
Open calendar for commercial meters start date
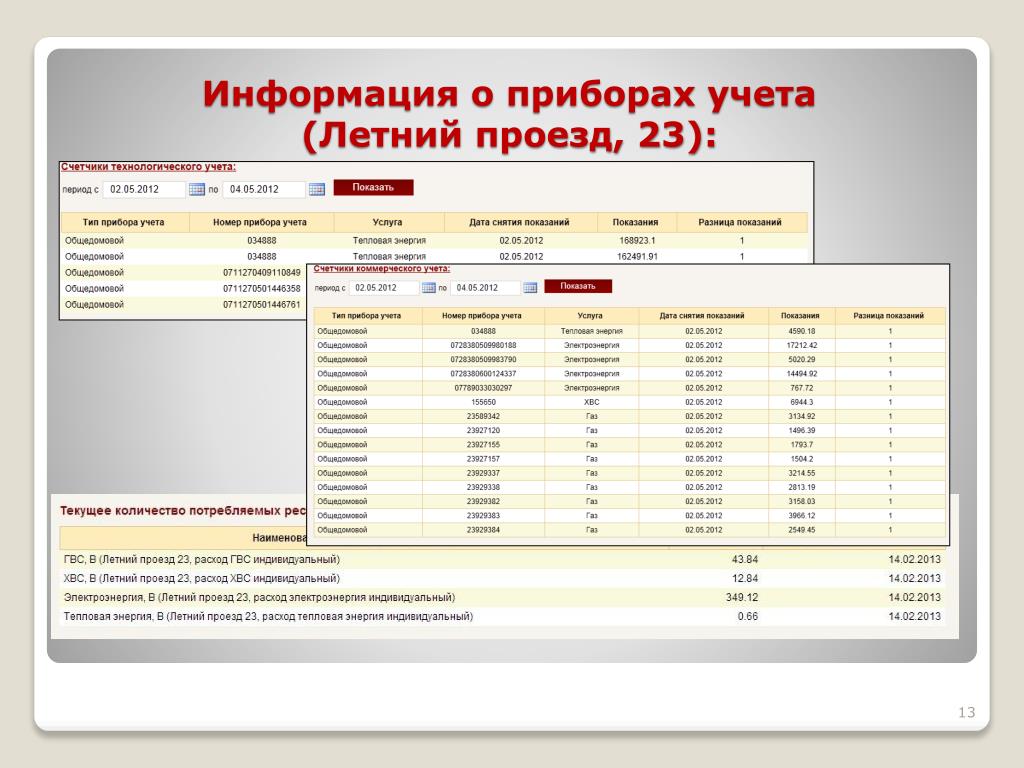(x=428, y=288)
